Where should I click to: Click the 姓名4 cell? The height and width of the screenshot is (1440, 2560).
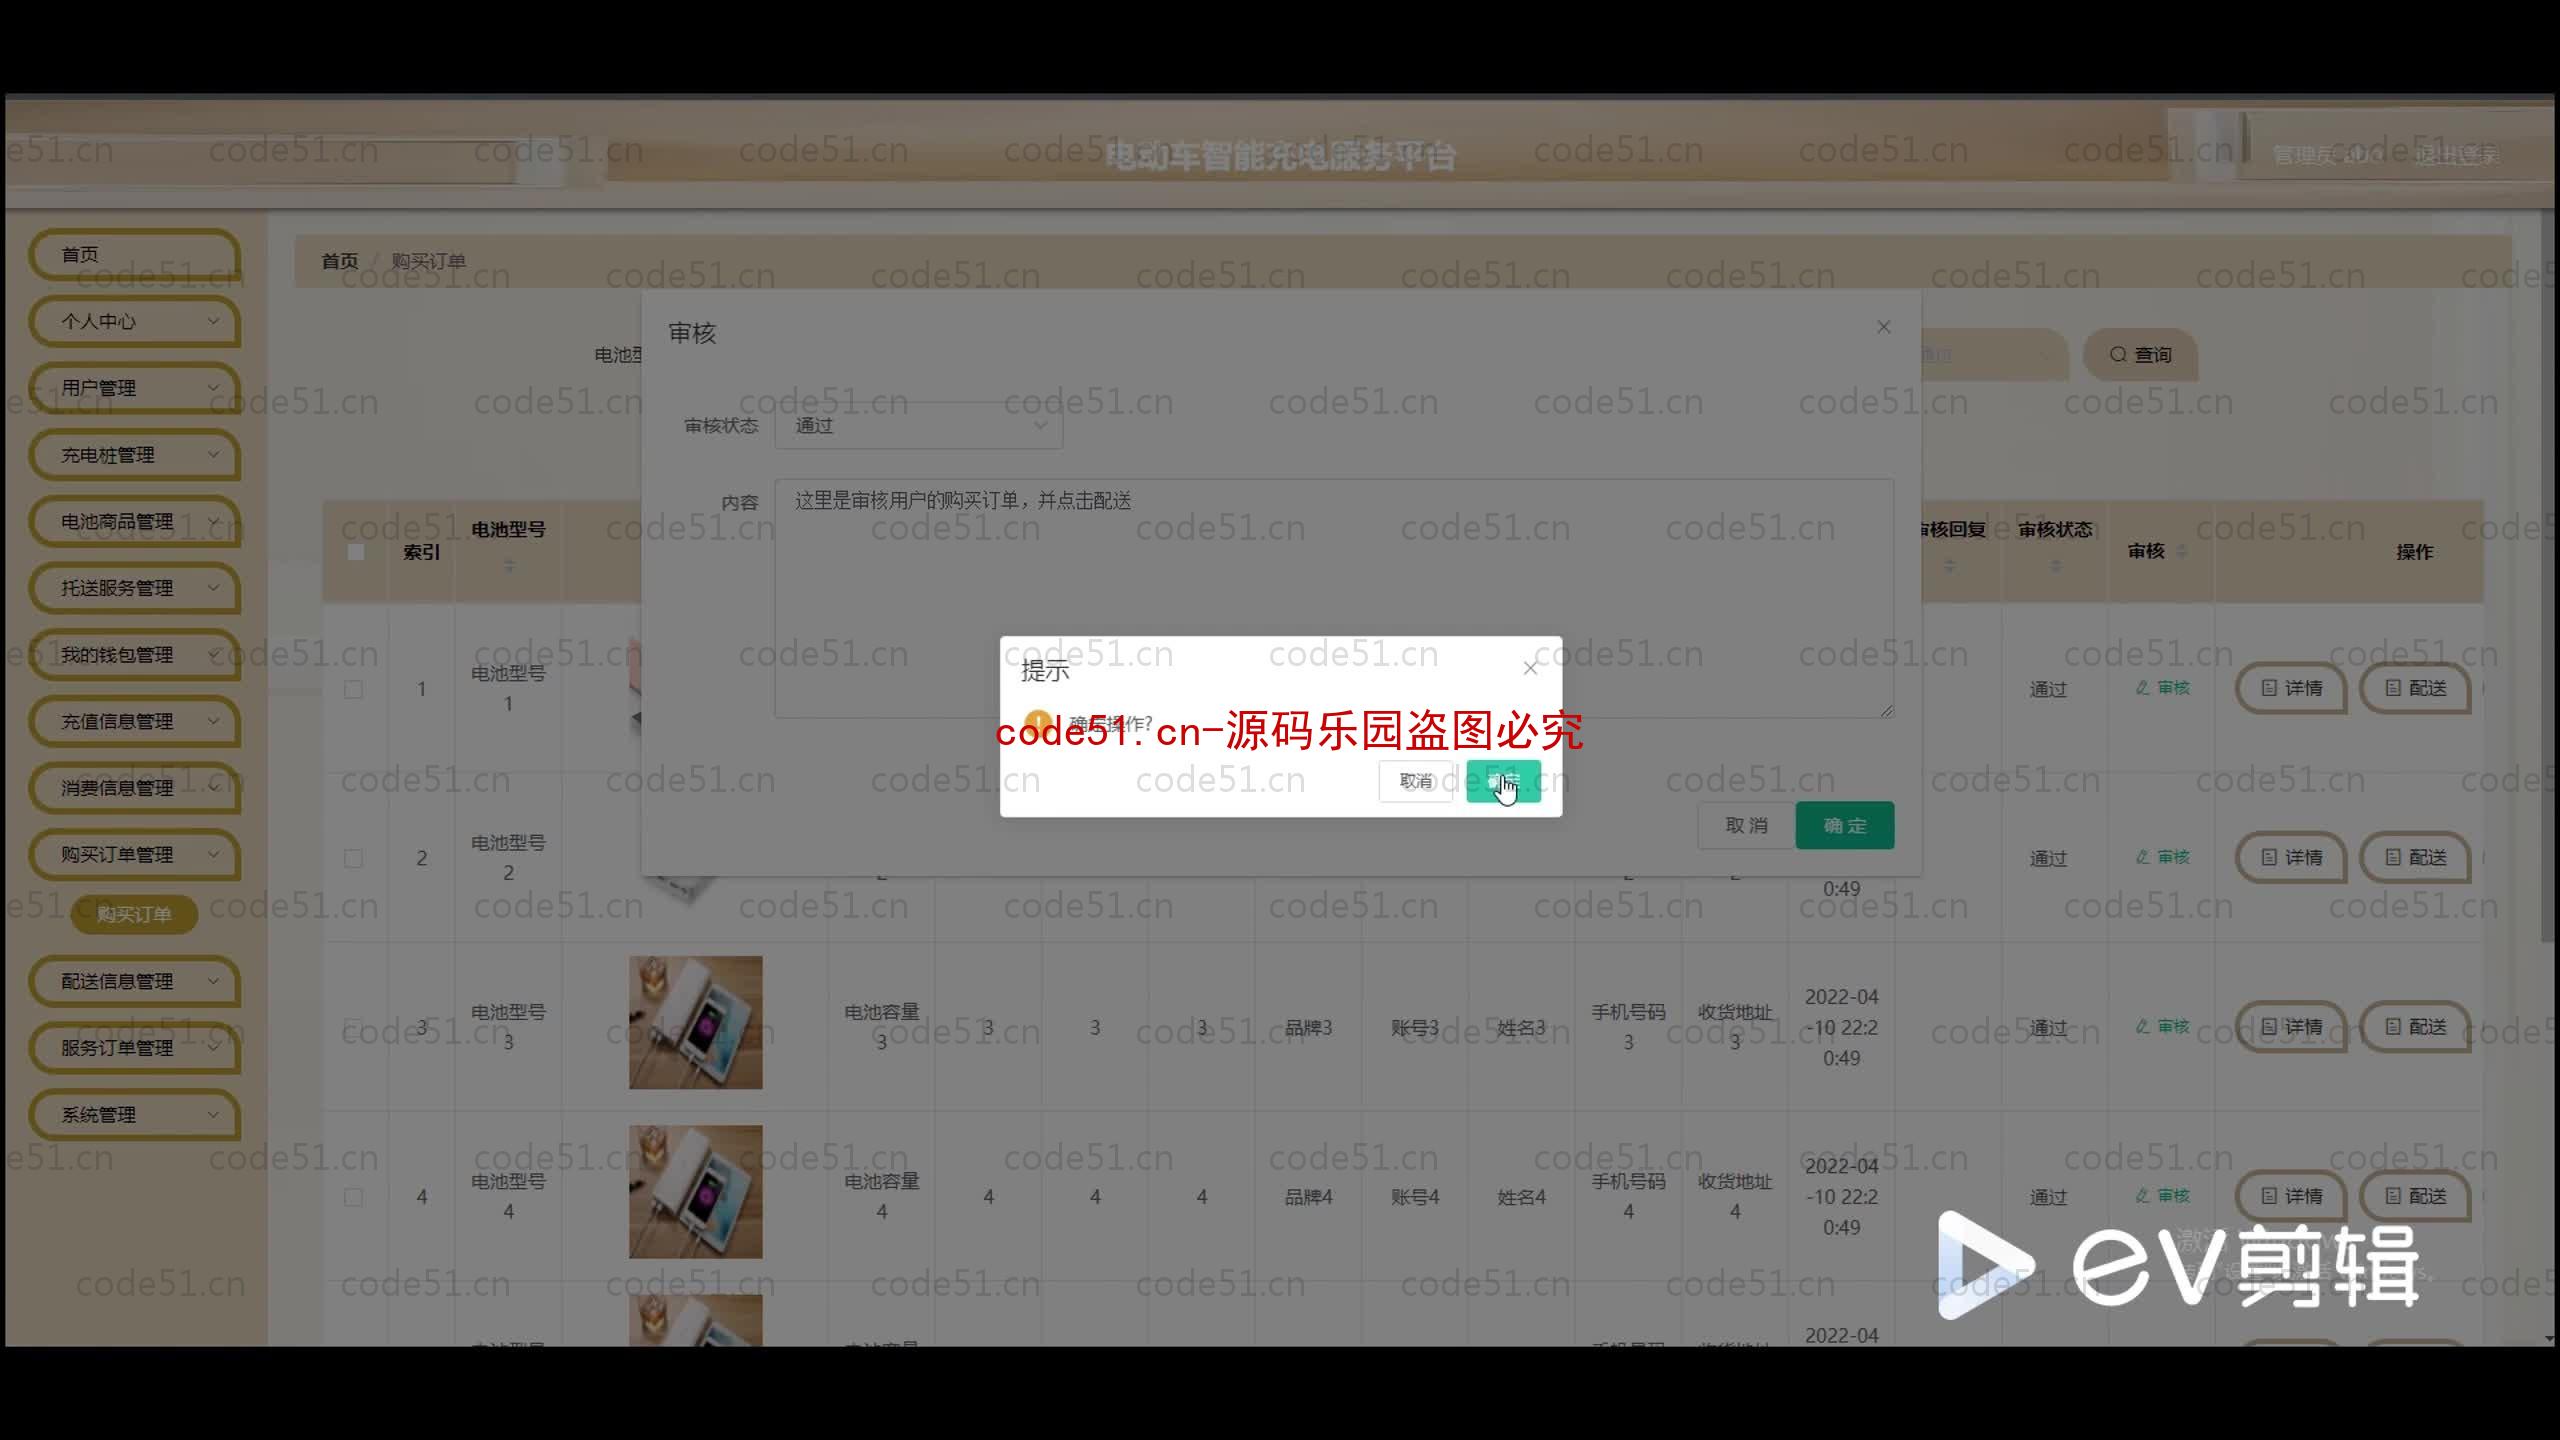point(1521,1197)
